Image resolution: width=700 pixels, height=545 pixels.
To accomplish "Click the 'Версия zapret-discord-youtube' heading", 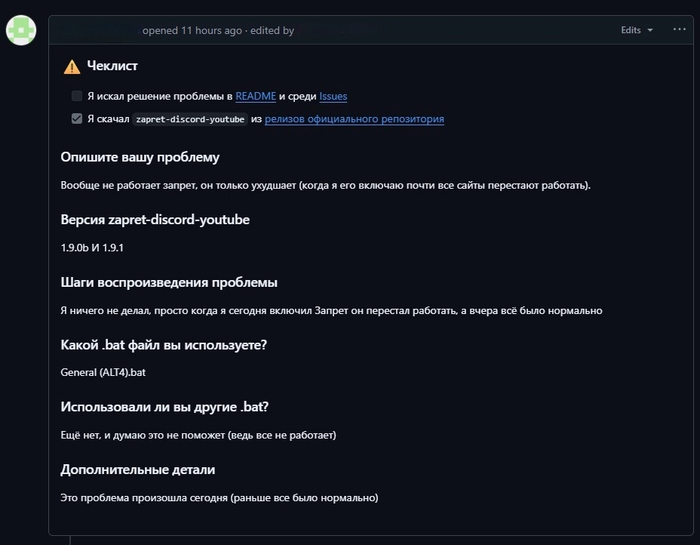I will click(155, 219).
